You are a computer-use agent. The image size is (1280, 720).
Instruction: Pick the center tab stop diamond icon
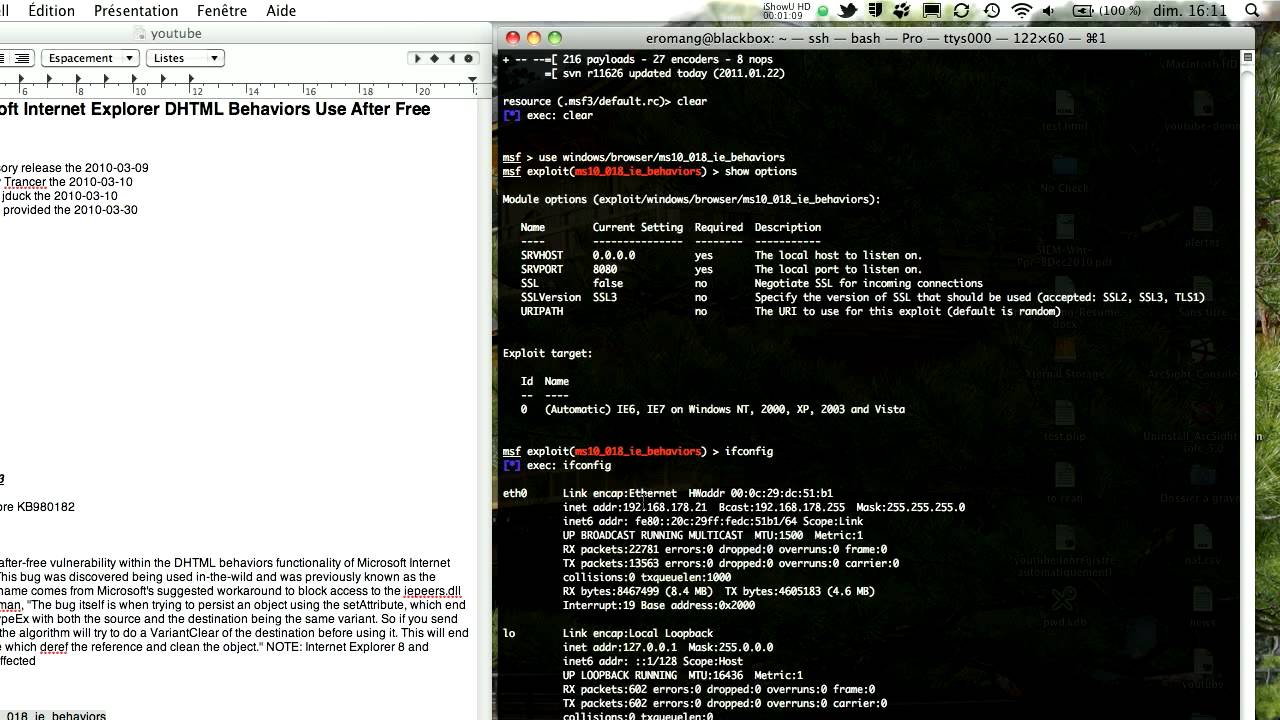434,58
